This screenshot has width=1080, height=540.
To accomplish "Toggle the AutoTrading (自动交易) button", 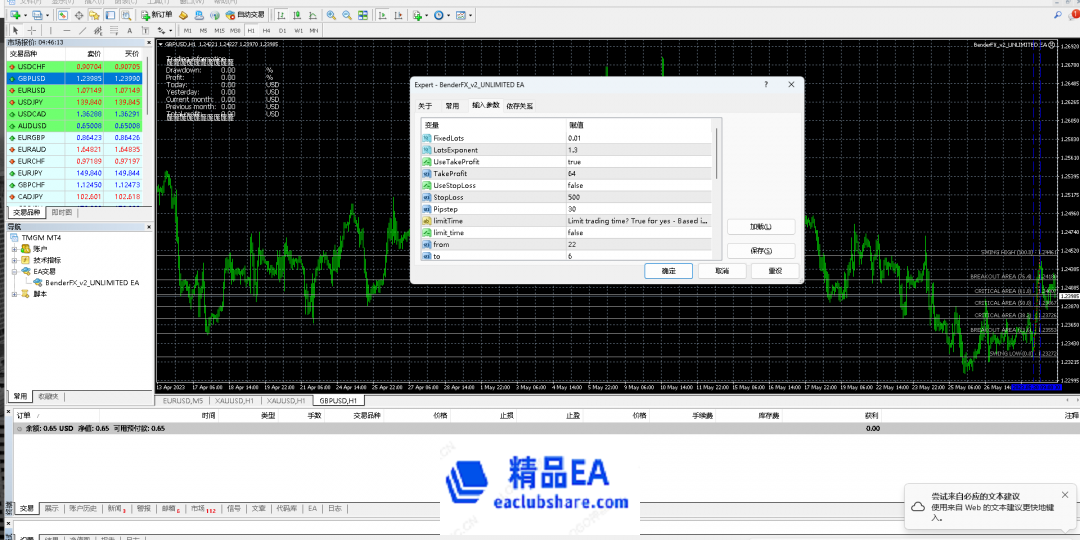I will tap(246, 15).
